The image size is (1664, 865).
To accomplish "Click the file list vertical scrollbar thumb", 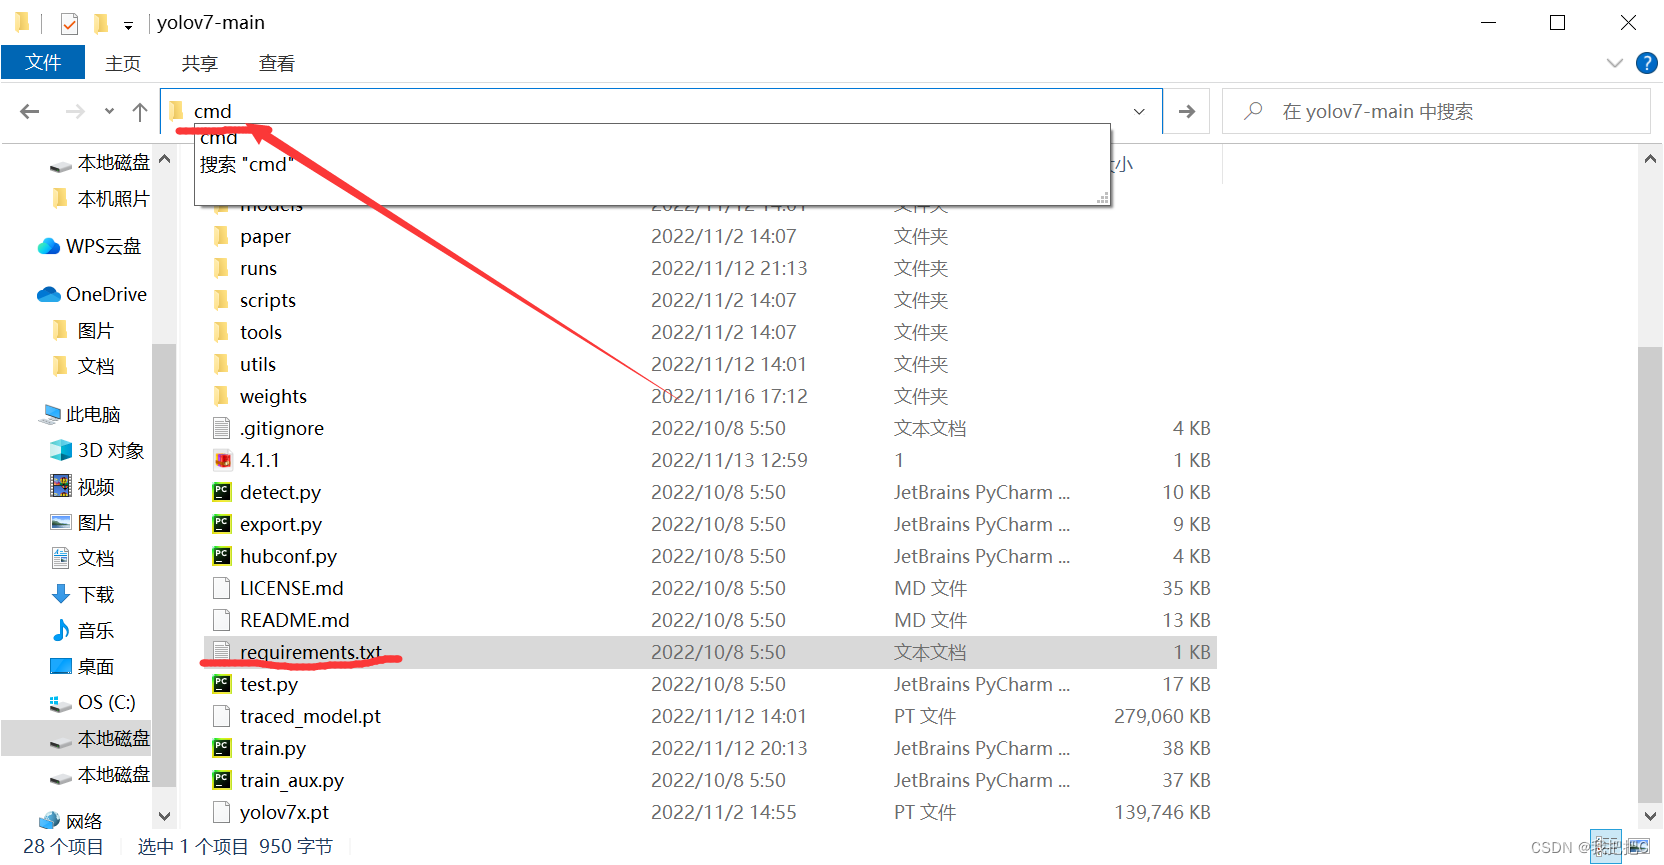I will coord(1651,574).
